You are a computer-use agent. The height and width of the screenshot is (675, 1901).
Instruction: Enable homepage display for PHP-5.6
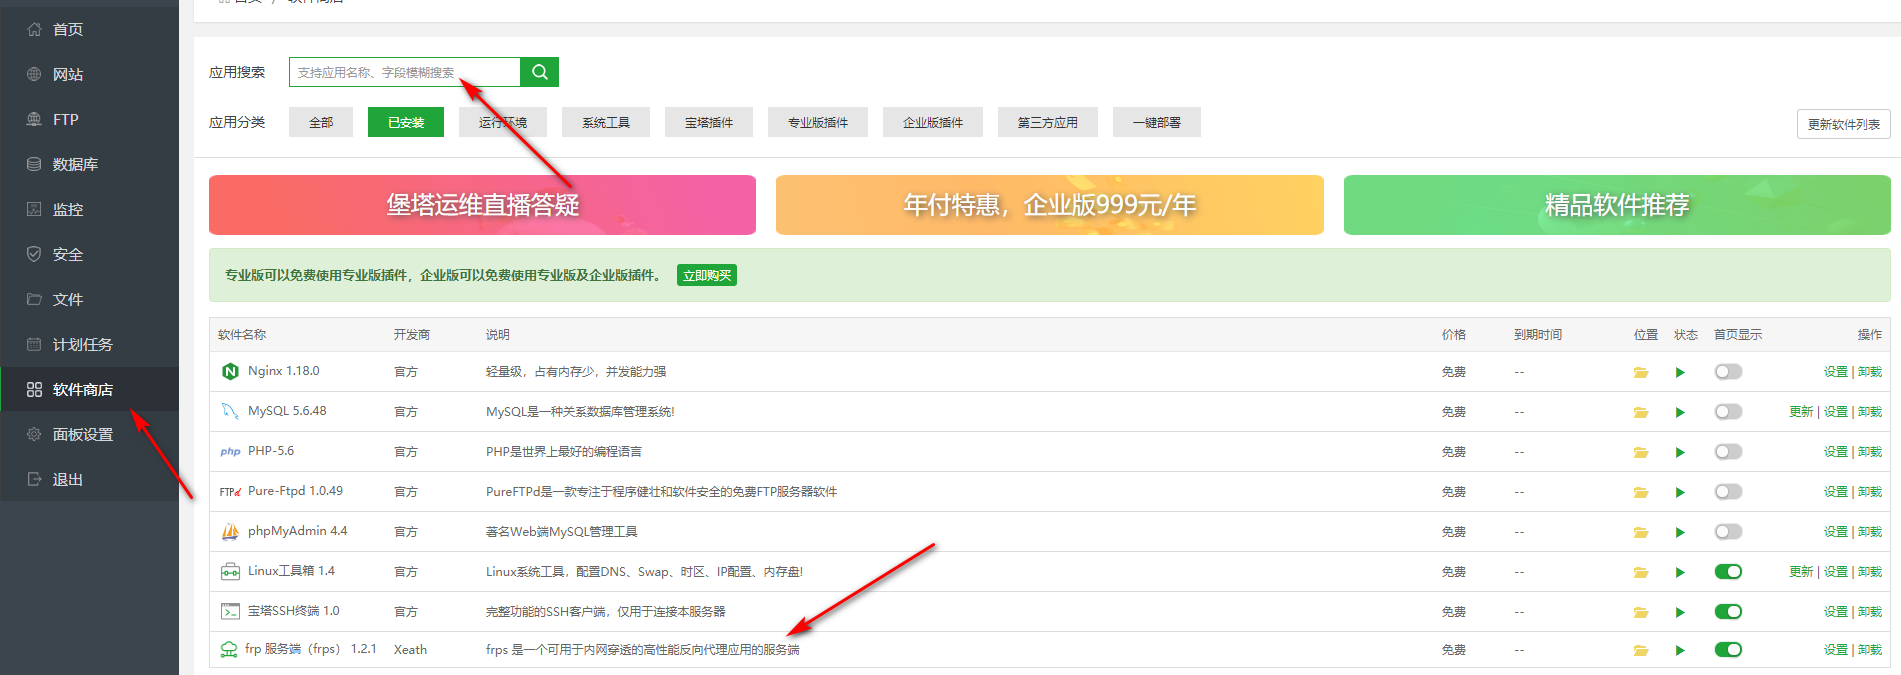[1728, 452]
